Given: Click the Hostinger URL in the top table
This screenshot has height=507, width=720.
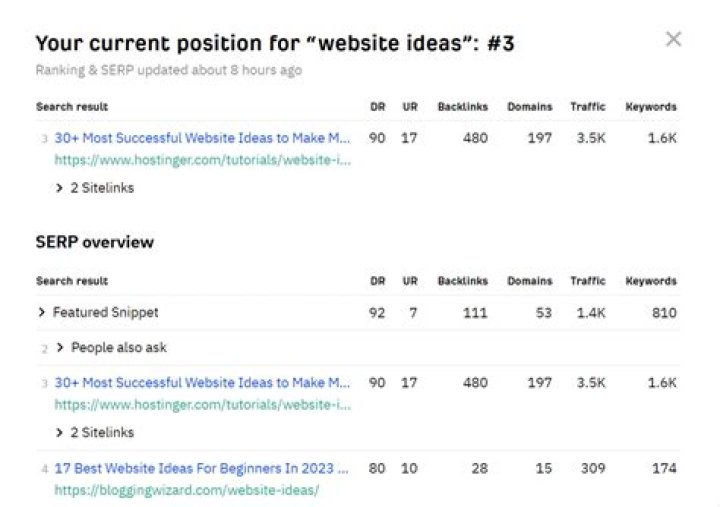Looking at the screenshot, I should [202, 158].
